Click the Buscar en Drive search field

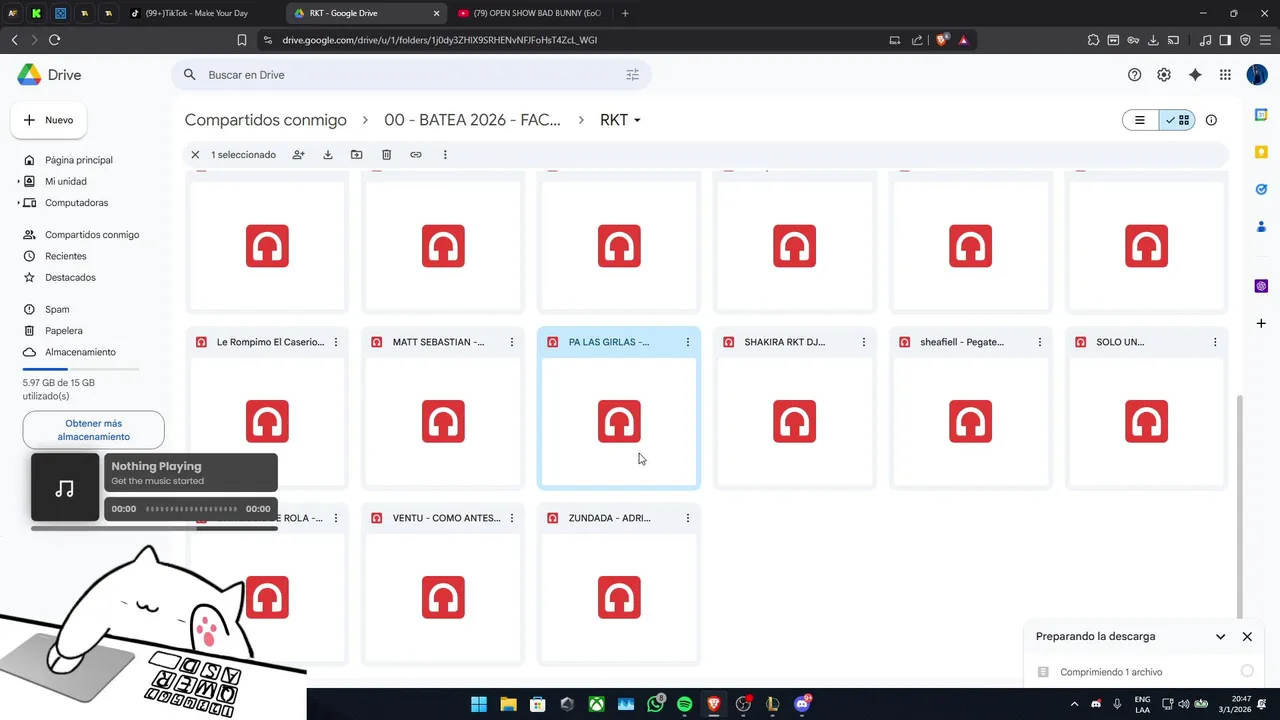point(412,75)
